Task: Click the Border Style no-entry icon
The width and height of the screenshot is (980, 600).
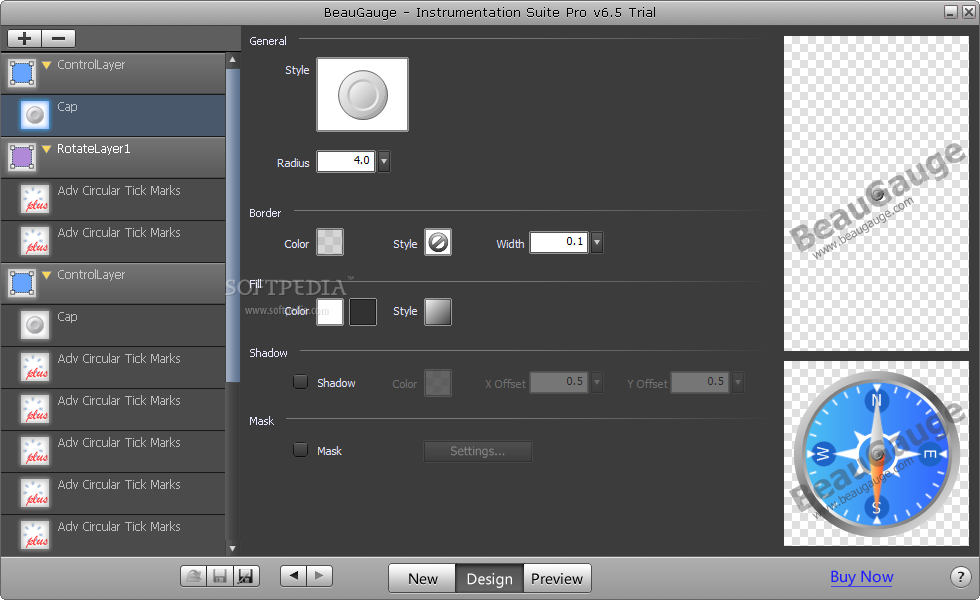Action: (438, 242)
